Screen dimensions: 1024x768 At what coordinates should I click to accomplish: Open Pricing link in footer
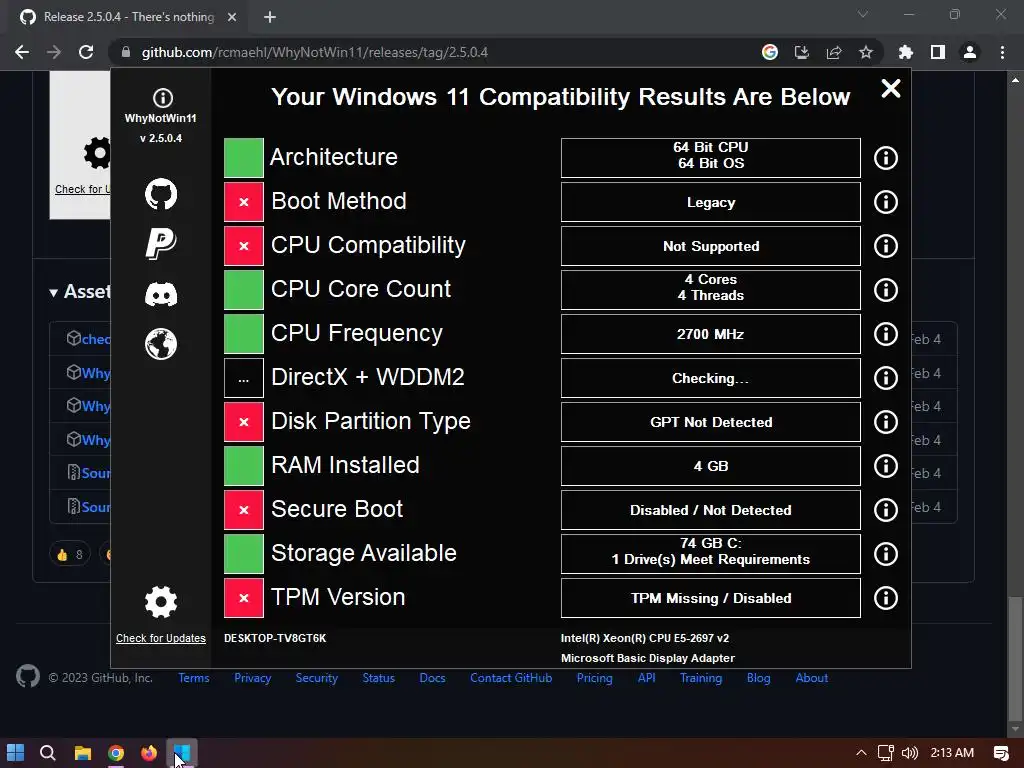point(594,678)
